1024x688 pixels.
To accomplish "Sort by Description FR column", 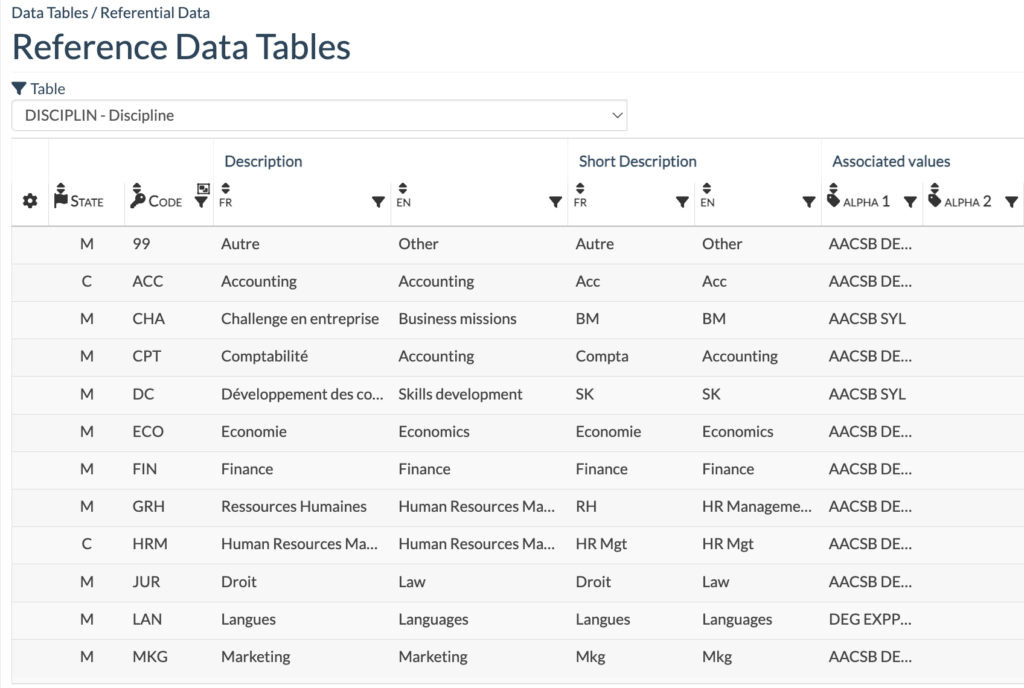I will point(225,187).
